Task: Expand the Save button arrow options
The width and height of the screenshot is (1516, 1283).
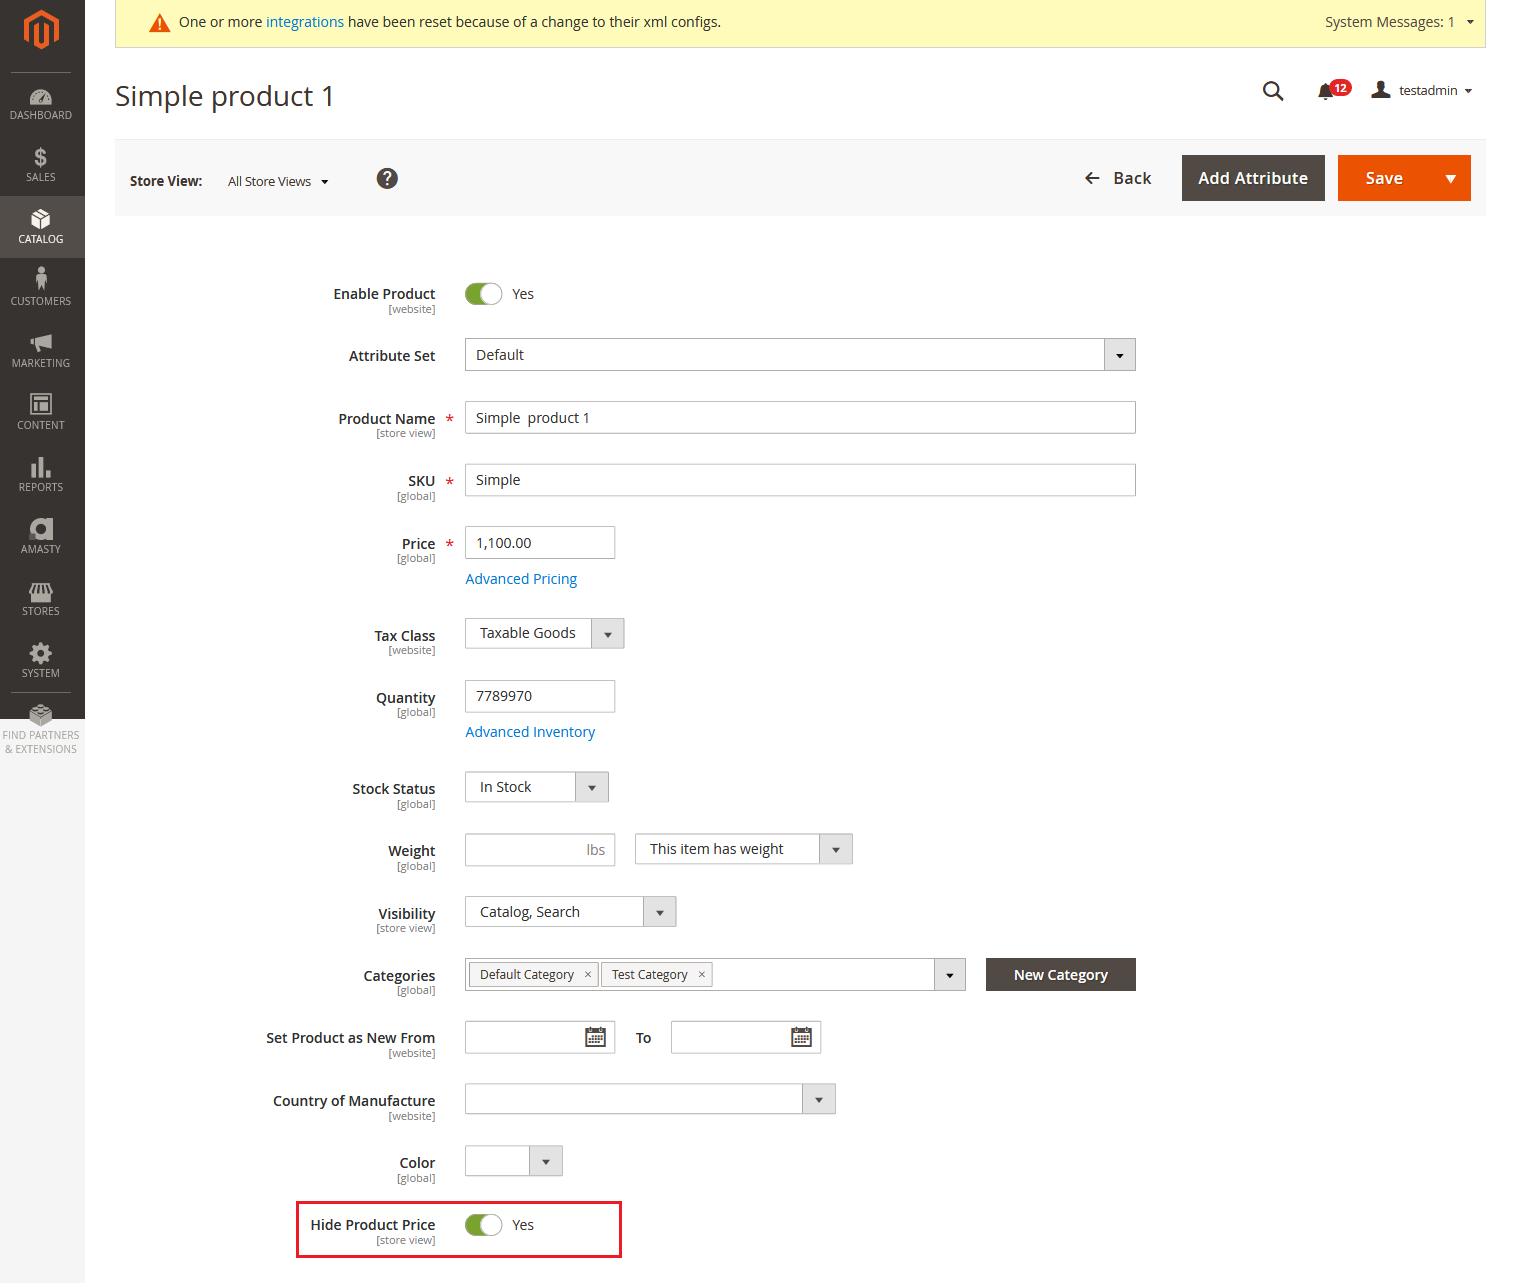Action: coord(1450,179)
